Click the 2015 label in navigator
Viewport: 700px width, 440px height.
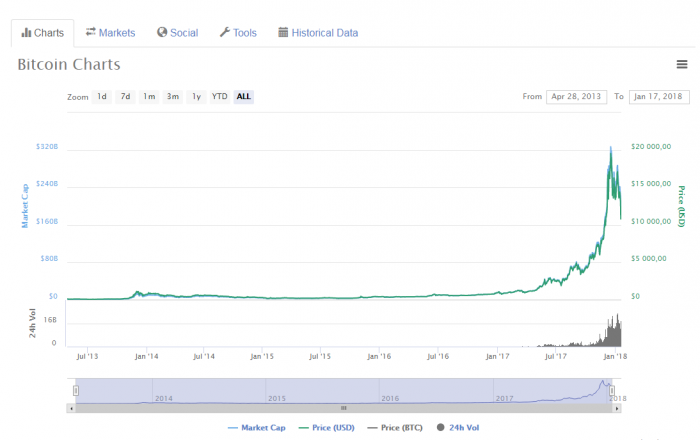click(x=277, y=398)
